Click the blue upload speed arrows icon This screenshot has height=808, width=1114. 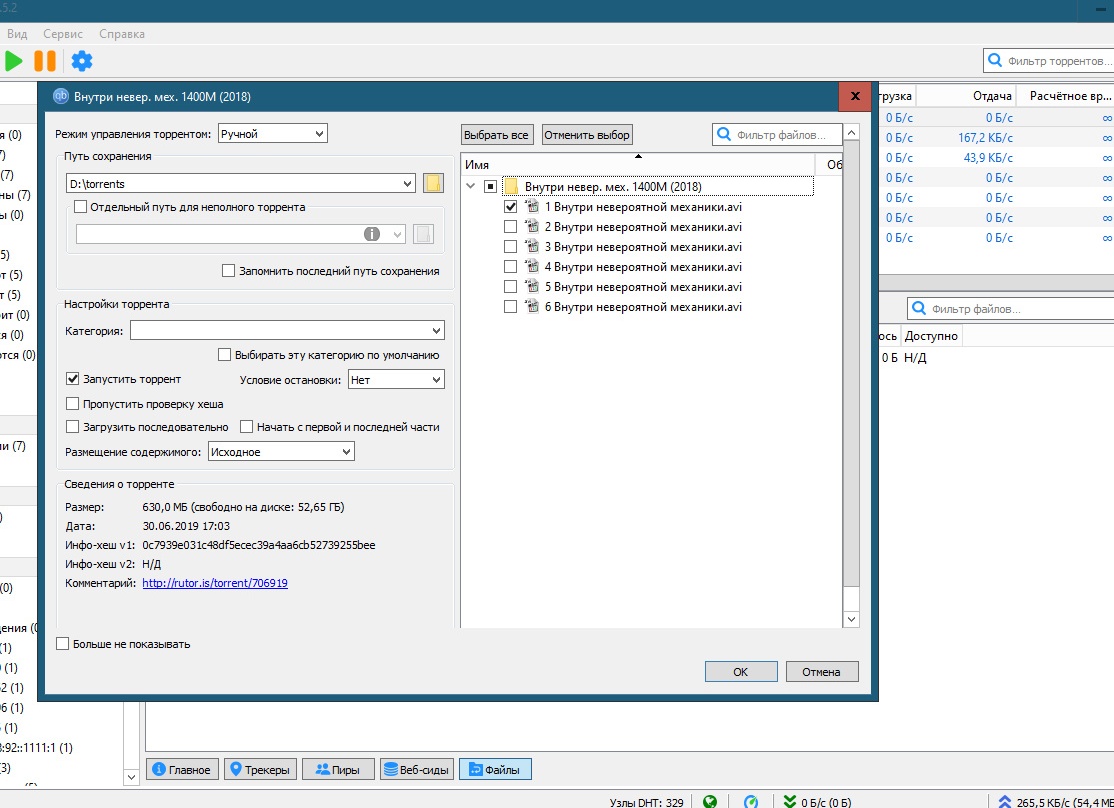pos(1005,802)
